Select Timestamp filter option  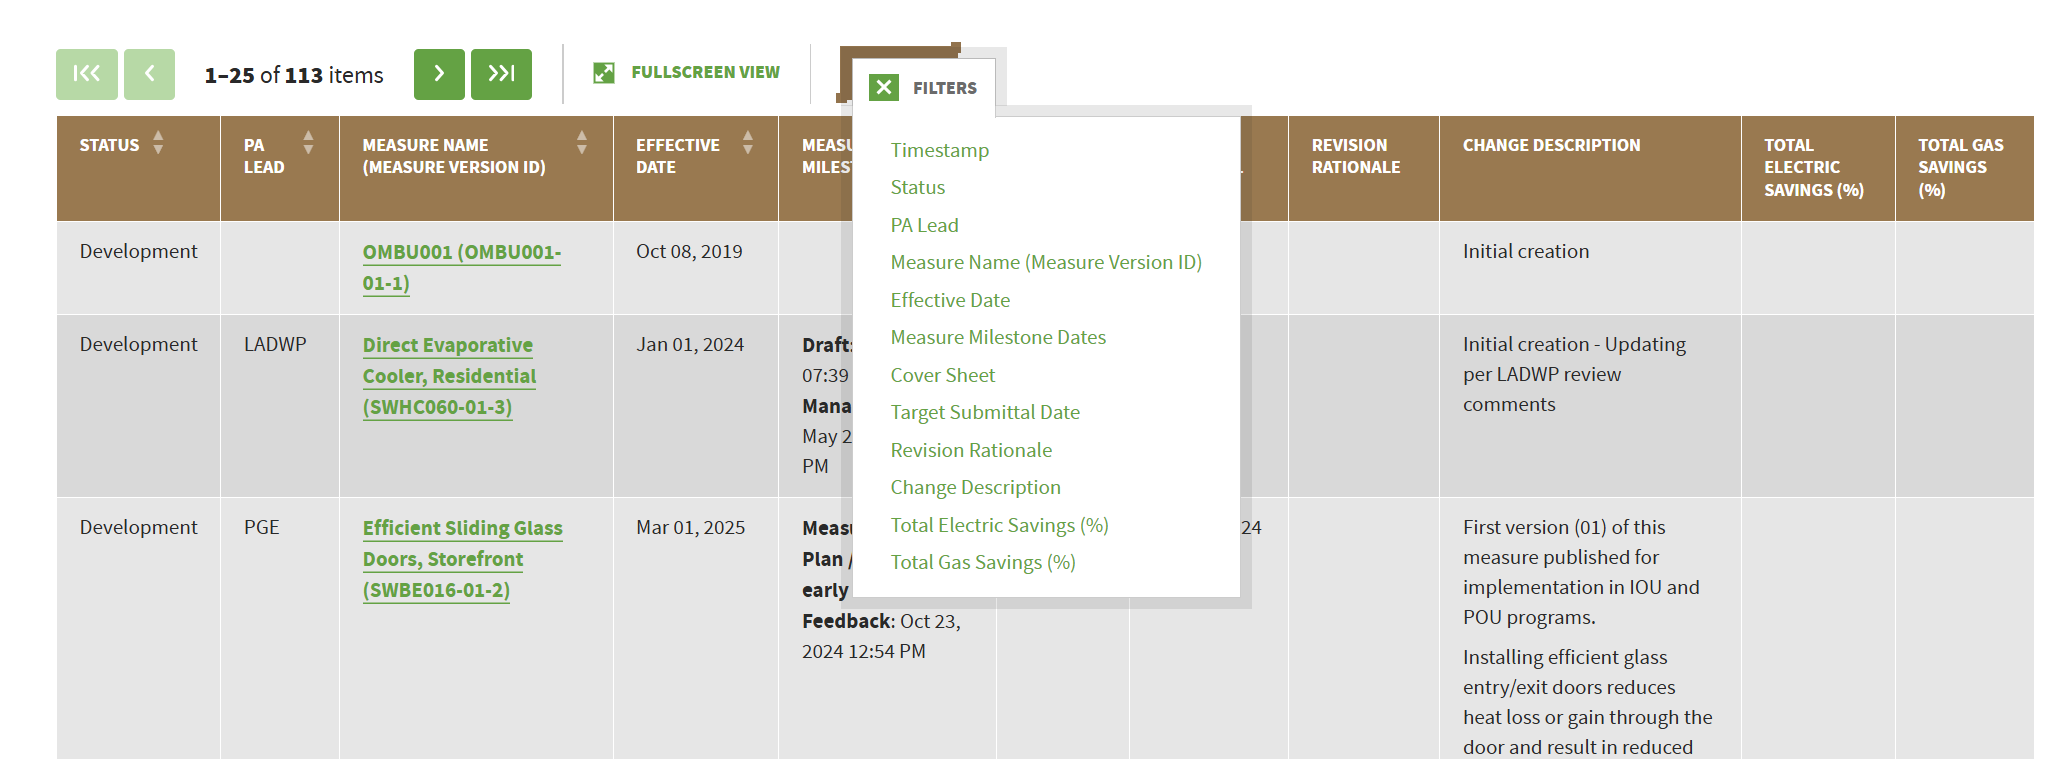pyautogui.click(x=940, y=150)
